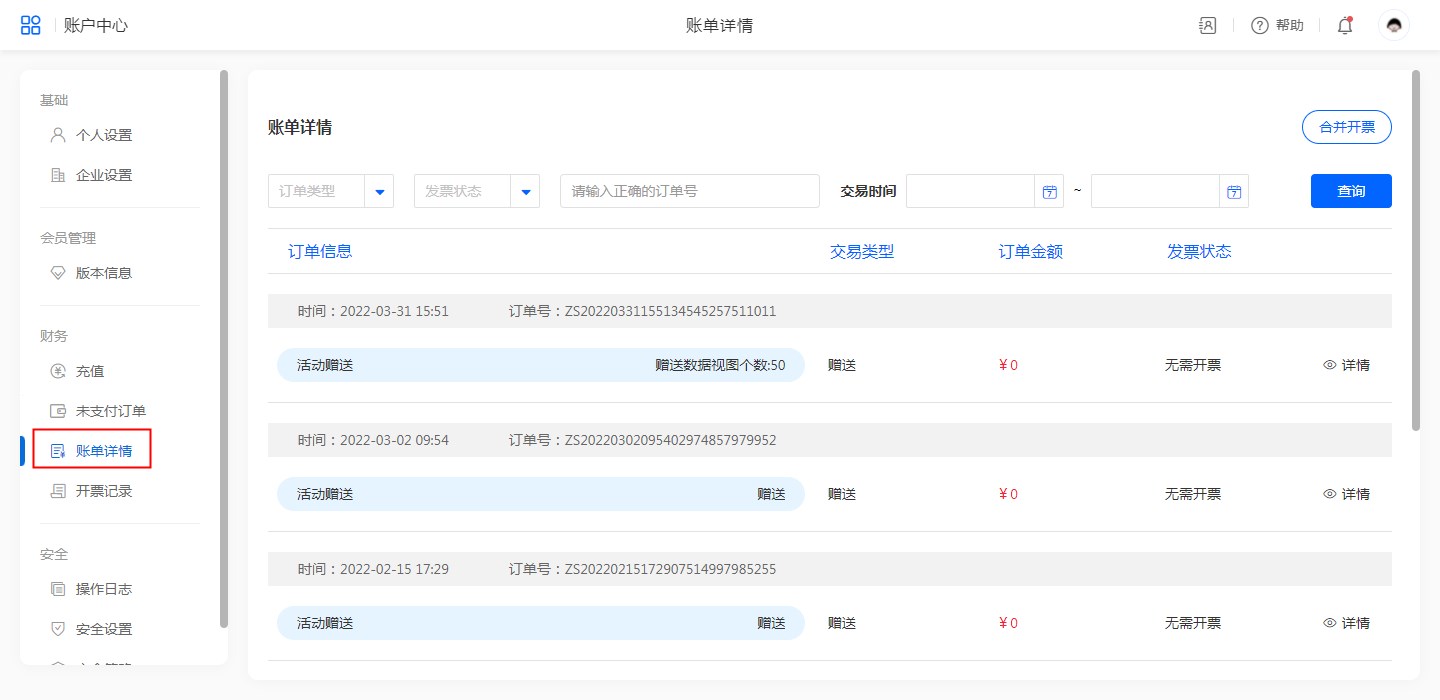The width and height of the screenshot is (1440, 700).
Task: View details of 2022-03-31 order
Action: click(1346, 365)
